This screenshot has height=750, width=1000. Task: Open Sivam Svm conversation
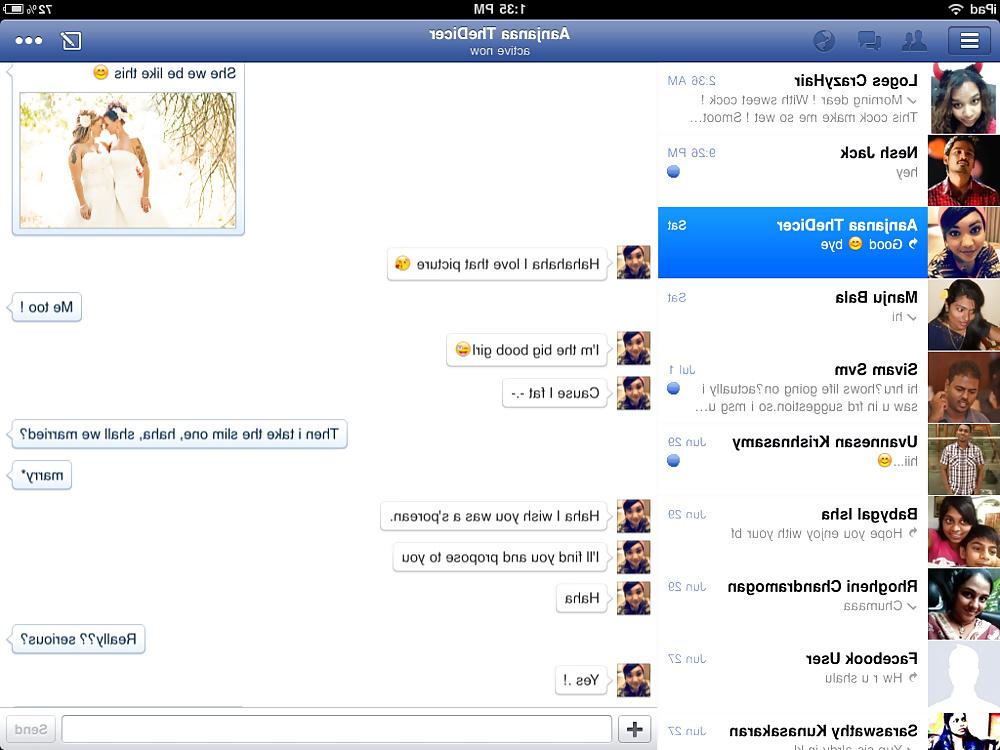click(x=828, y=387)
